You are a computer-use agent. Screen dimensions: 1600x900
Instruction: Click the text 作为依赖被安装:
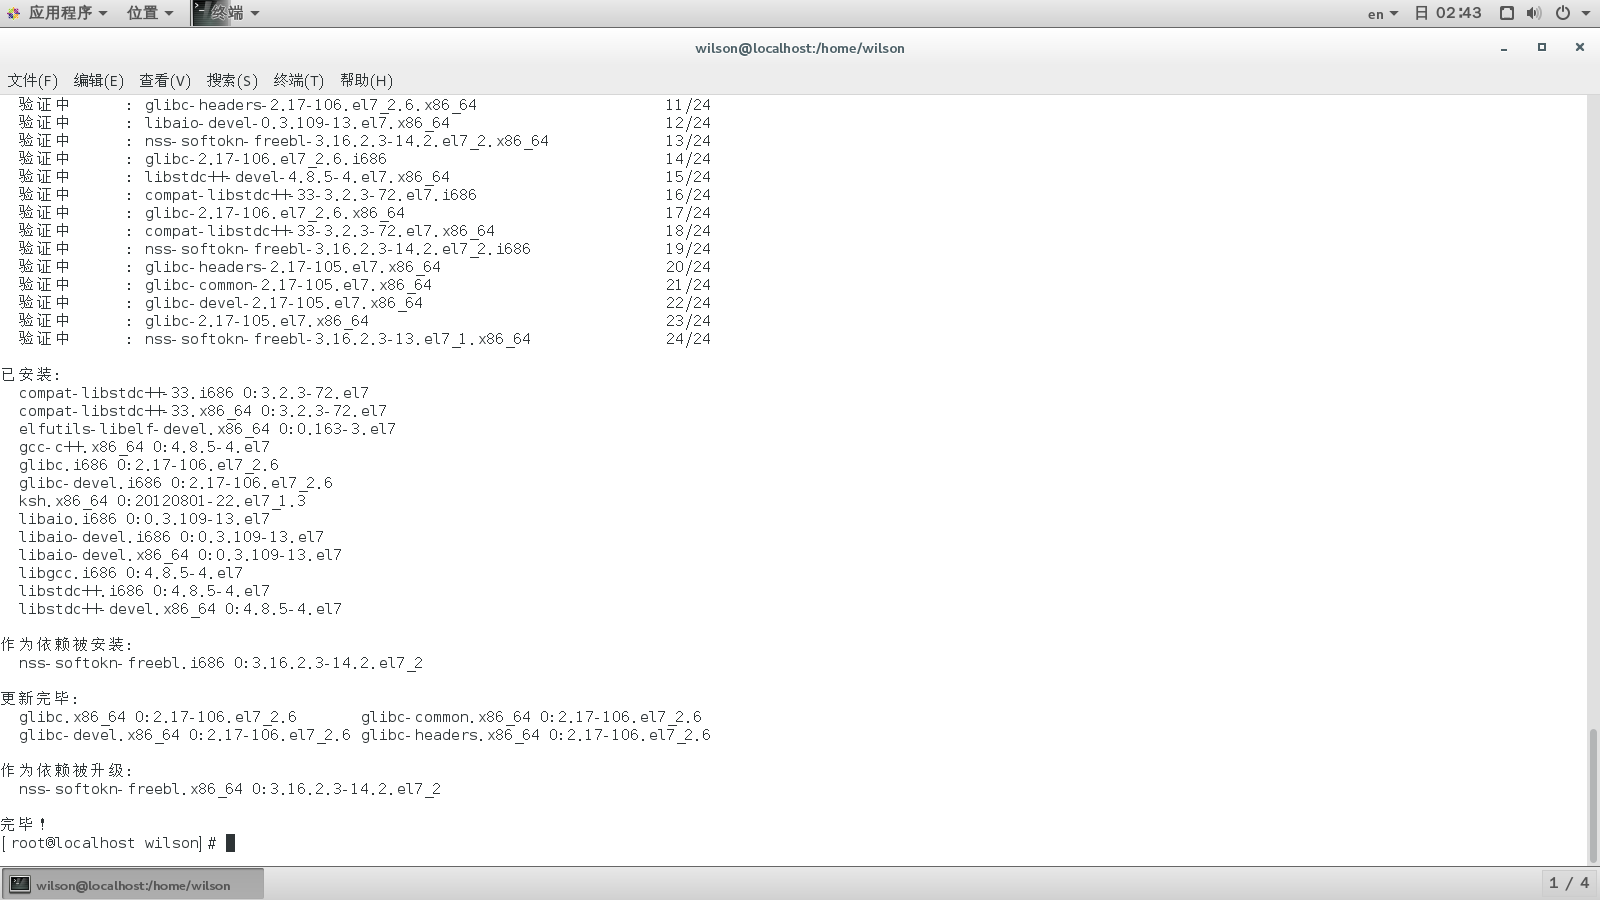(67, 645)
